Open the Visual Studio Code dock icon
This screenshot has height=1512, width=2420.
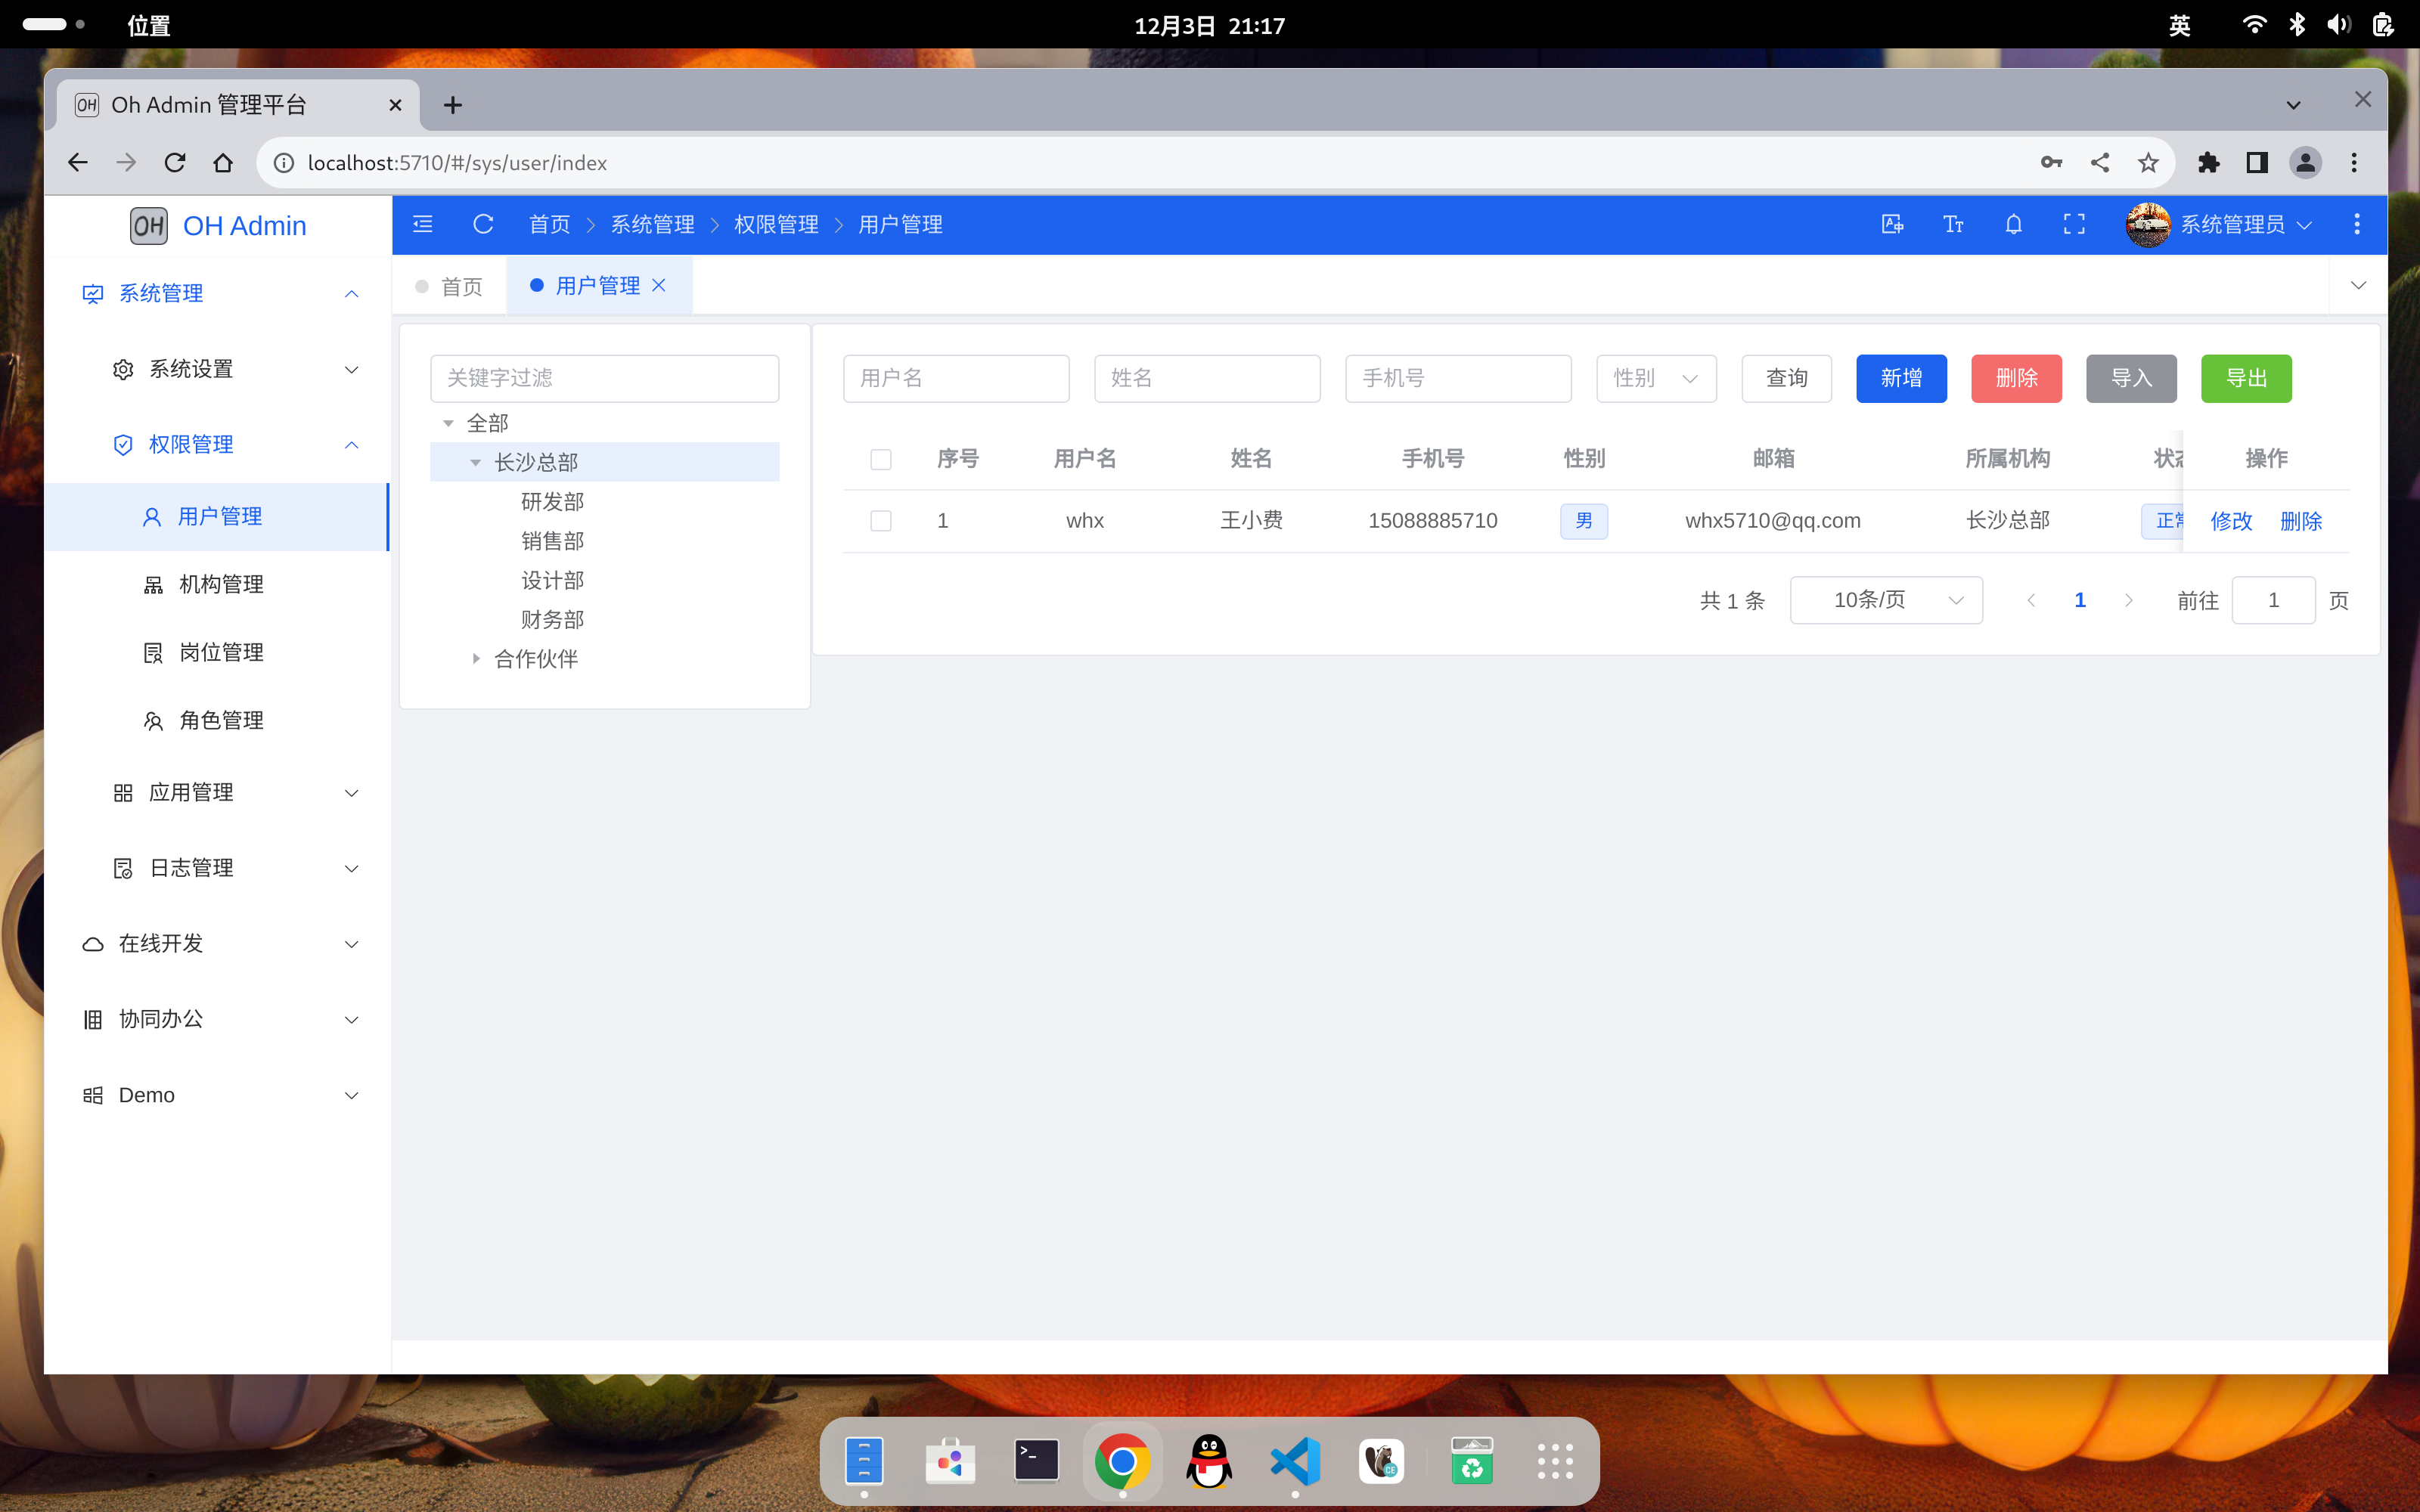(1295, 1461)
